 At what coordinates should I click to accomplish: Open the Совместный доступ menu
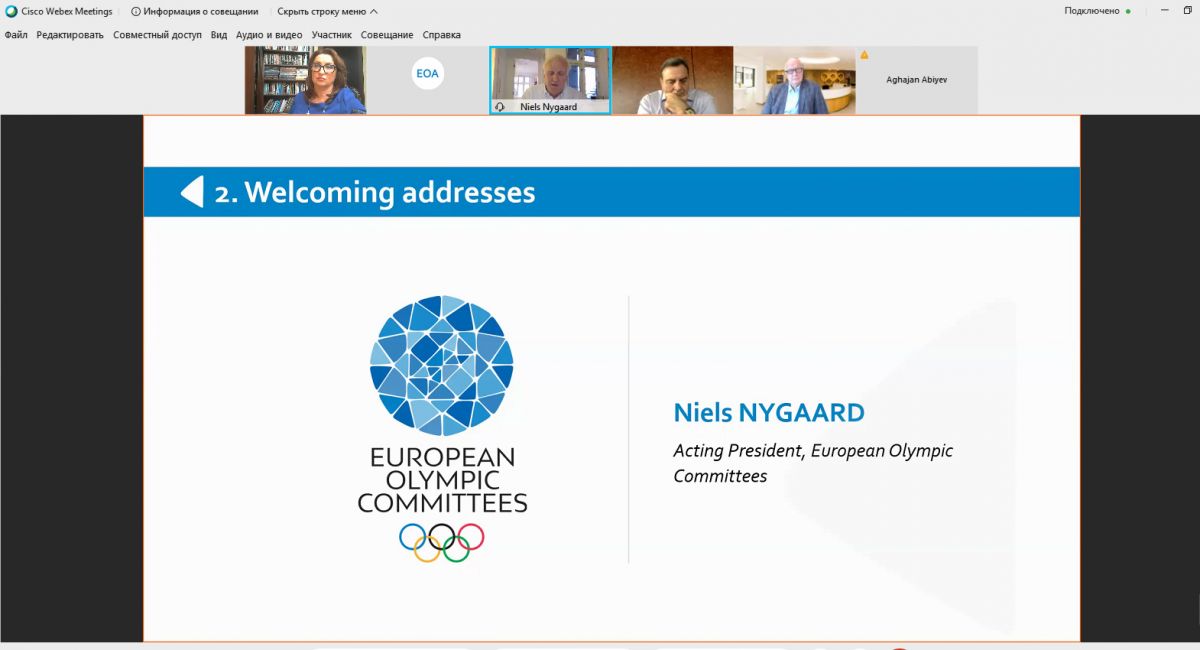(157, 34)
